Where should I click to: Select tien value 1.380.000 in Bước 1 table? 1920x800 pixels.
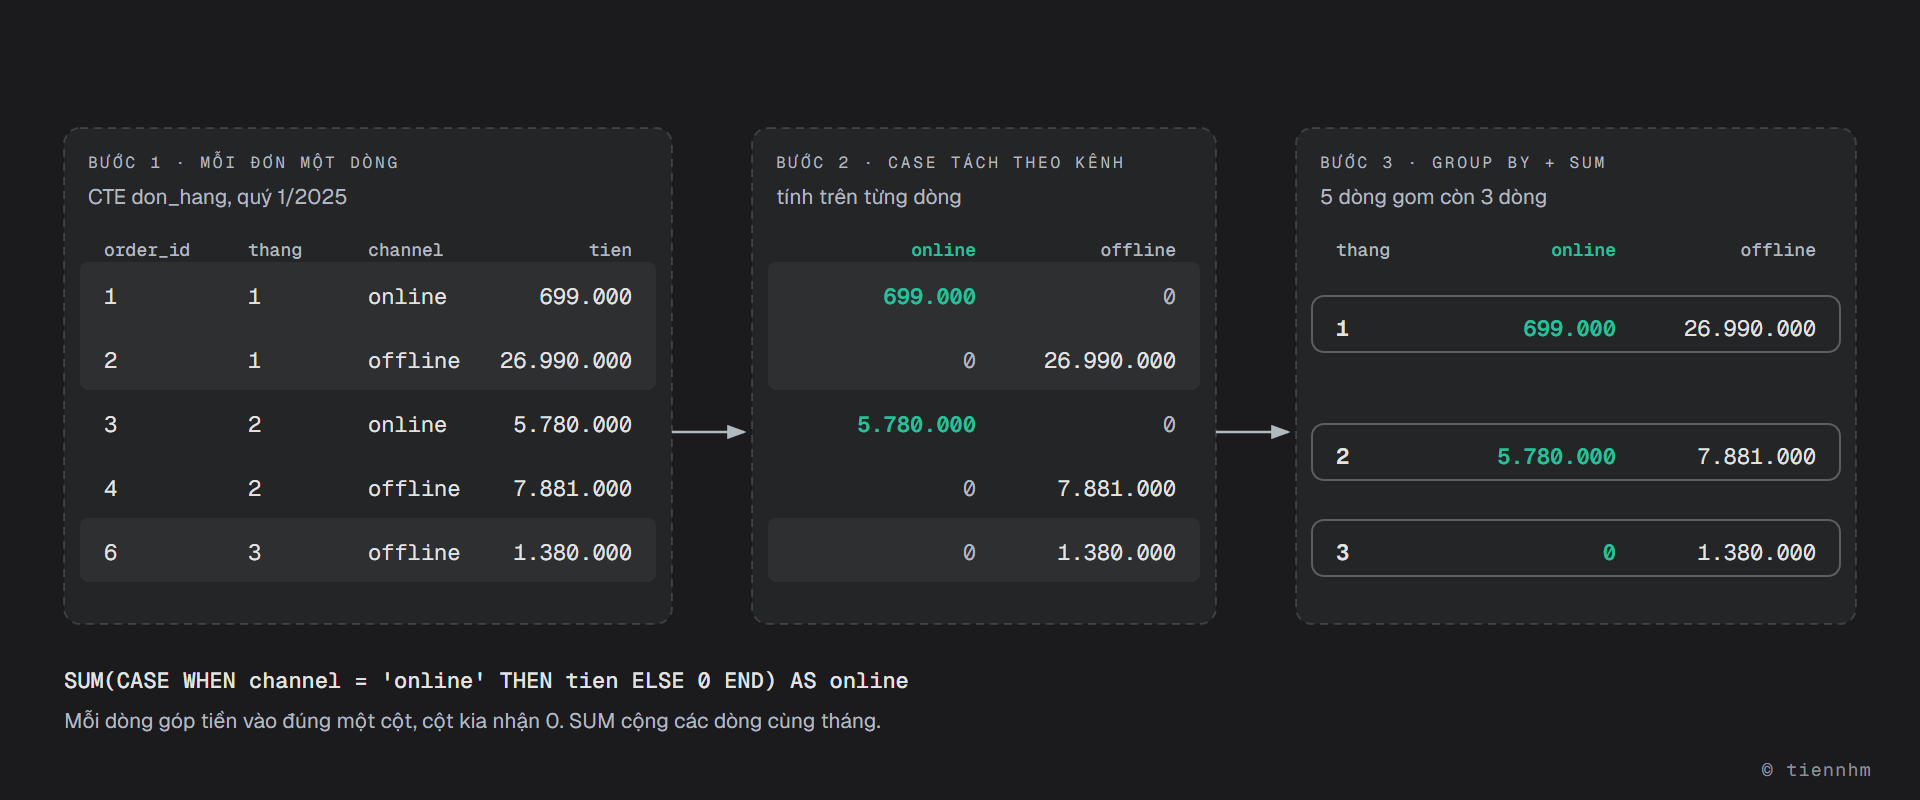click(572, 552)
